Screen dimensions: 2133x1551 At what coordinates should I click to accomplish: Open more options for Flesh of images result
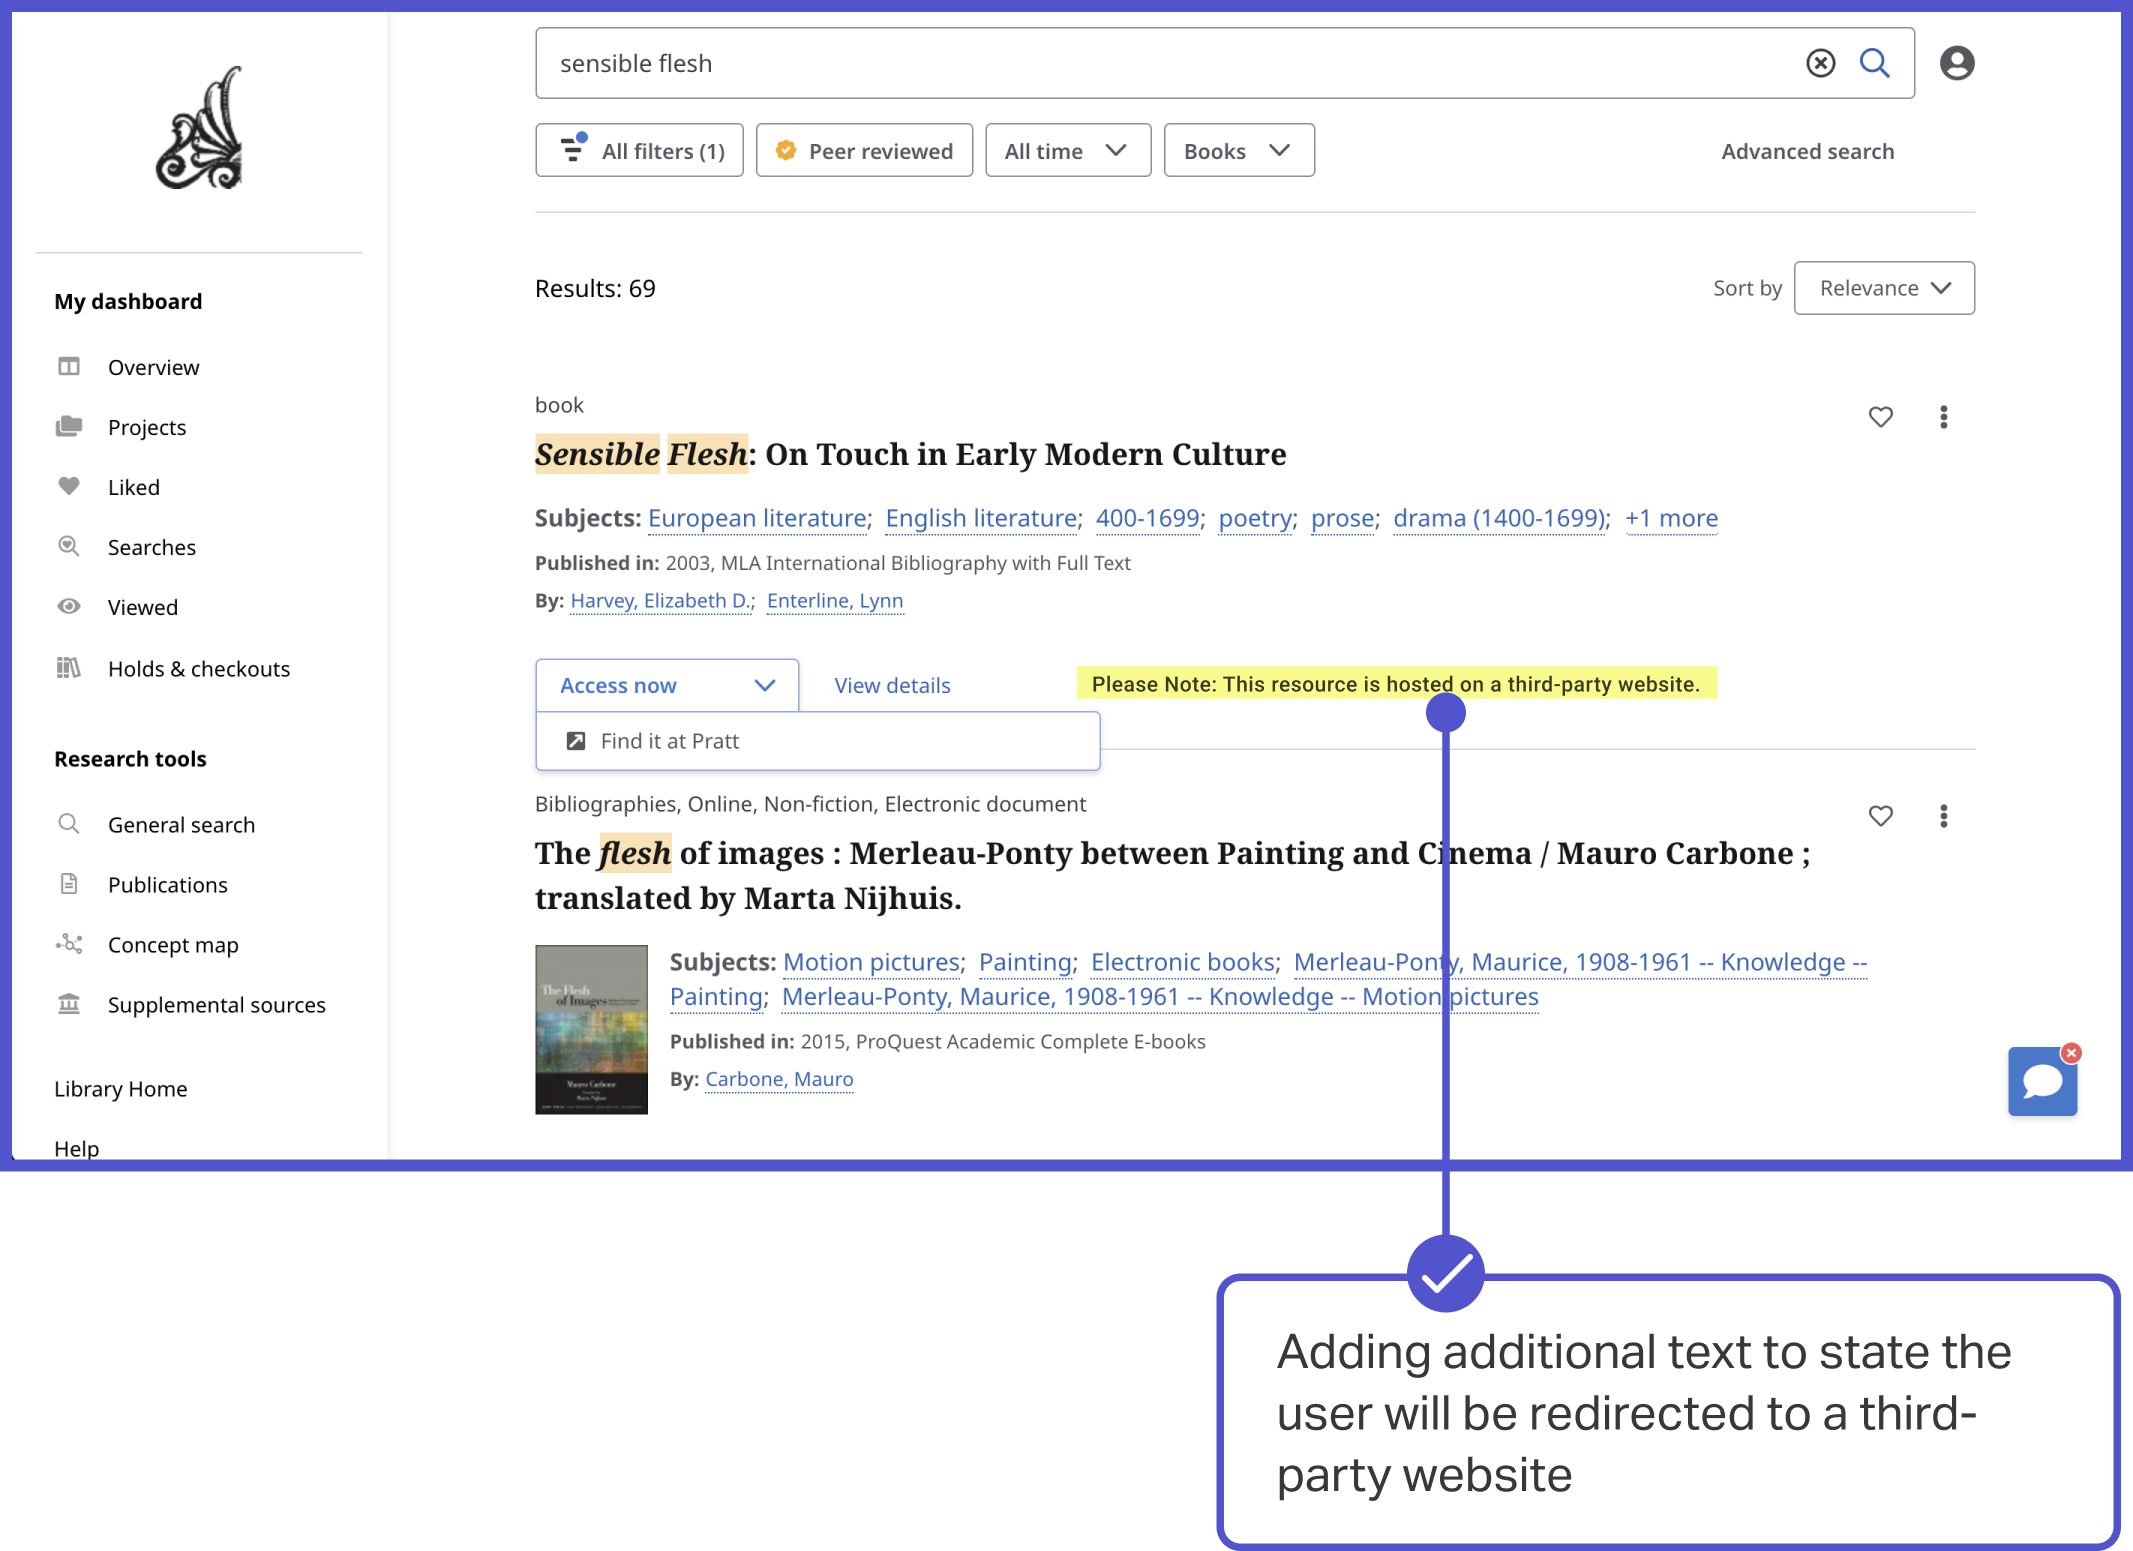(x=1943, y=816)
